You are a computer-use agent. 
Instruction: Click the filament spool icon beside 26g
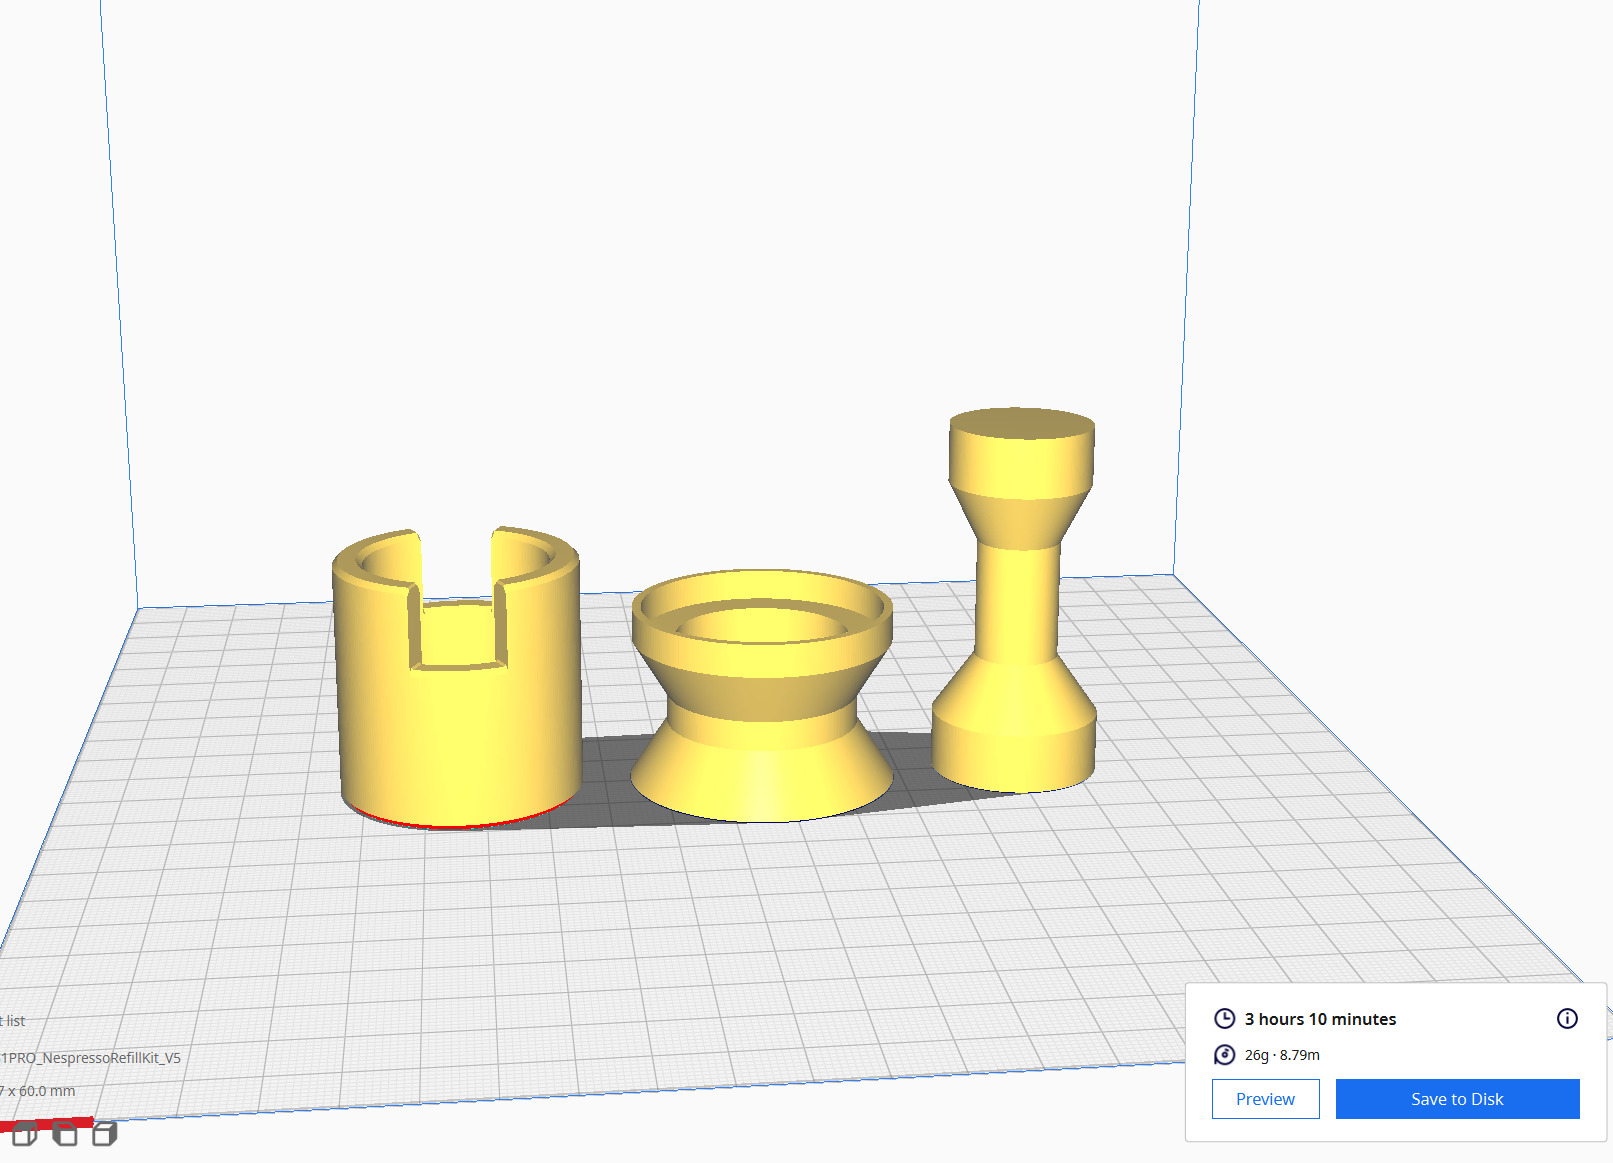click(1224, 1054)
